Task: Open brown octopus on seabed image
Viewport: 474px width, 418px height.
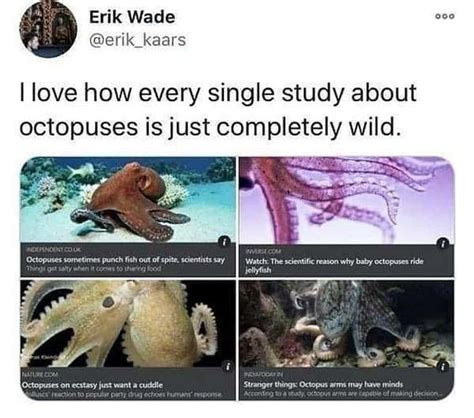Action: pyautogui.click(x=128, y=200)
